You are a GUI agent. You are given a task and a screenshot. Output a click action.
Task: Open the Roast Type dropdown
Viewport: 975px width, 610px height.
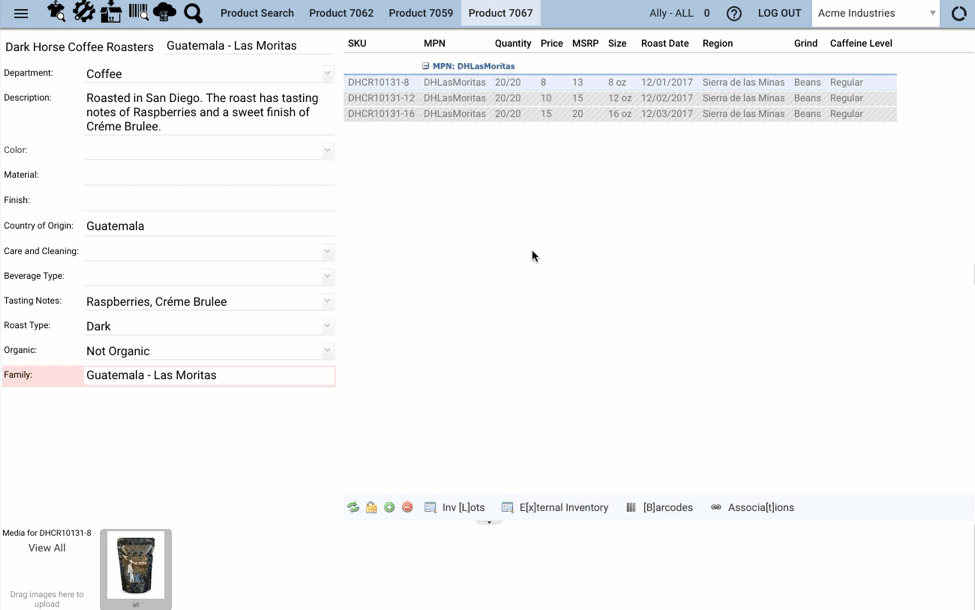327,325
